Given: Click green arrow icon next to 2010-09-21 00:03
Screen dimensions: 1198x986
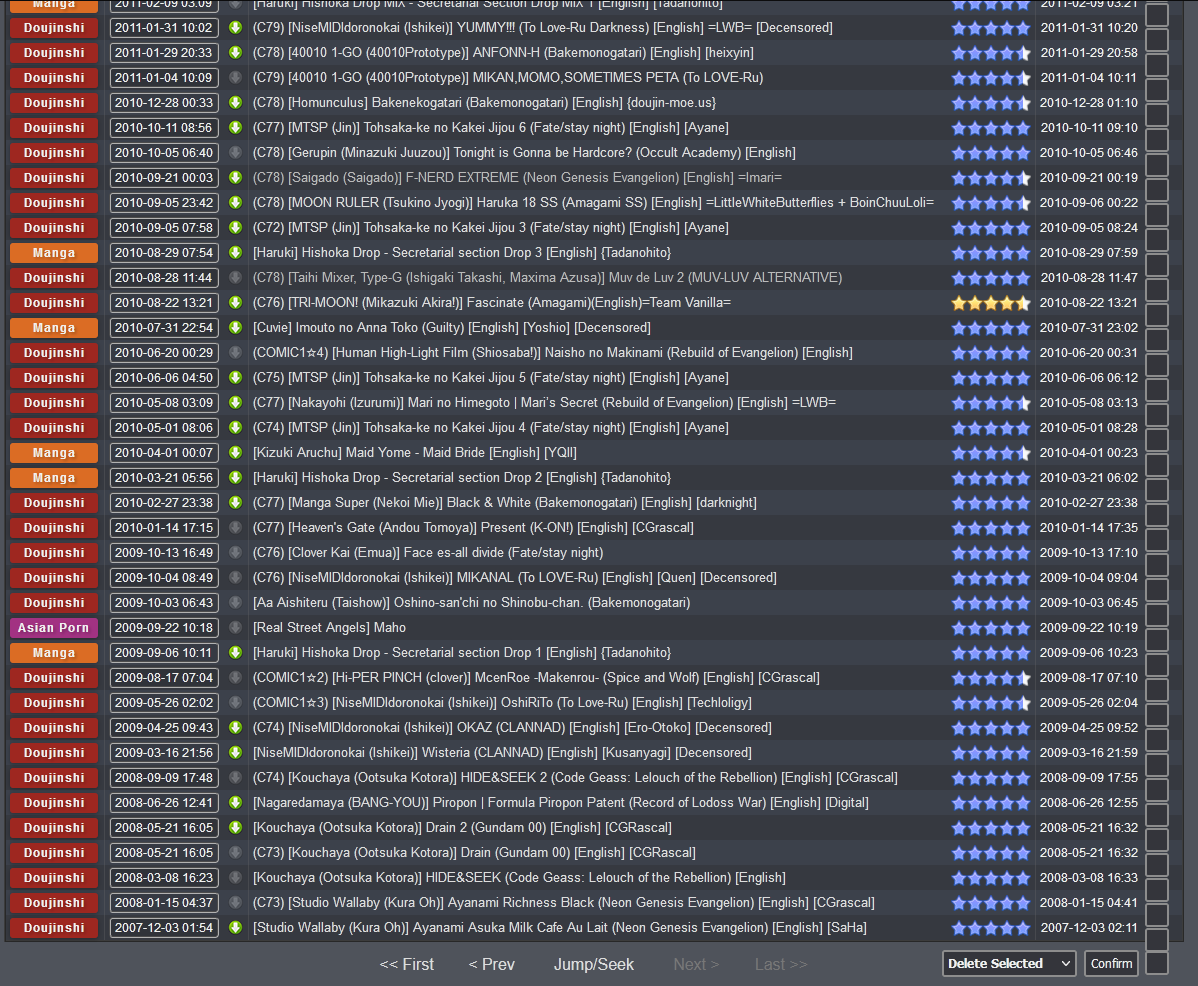Looking at the screenshot, I should click(235, 178).
